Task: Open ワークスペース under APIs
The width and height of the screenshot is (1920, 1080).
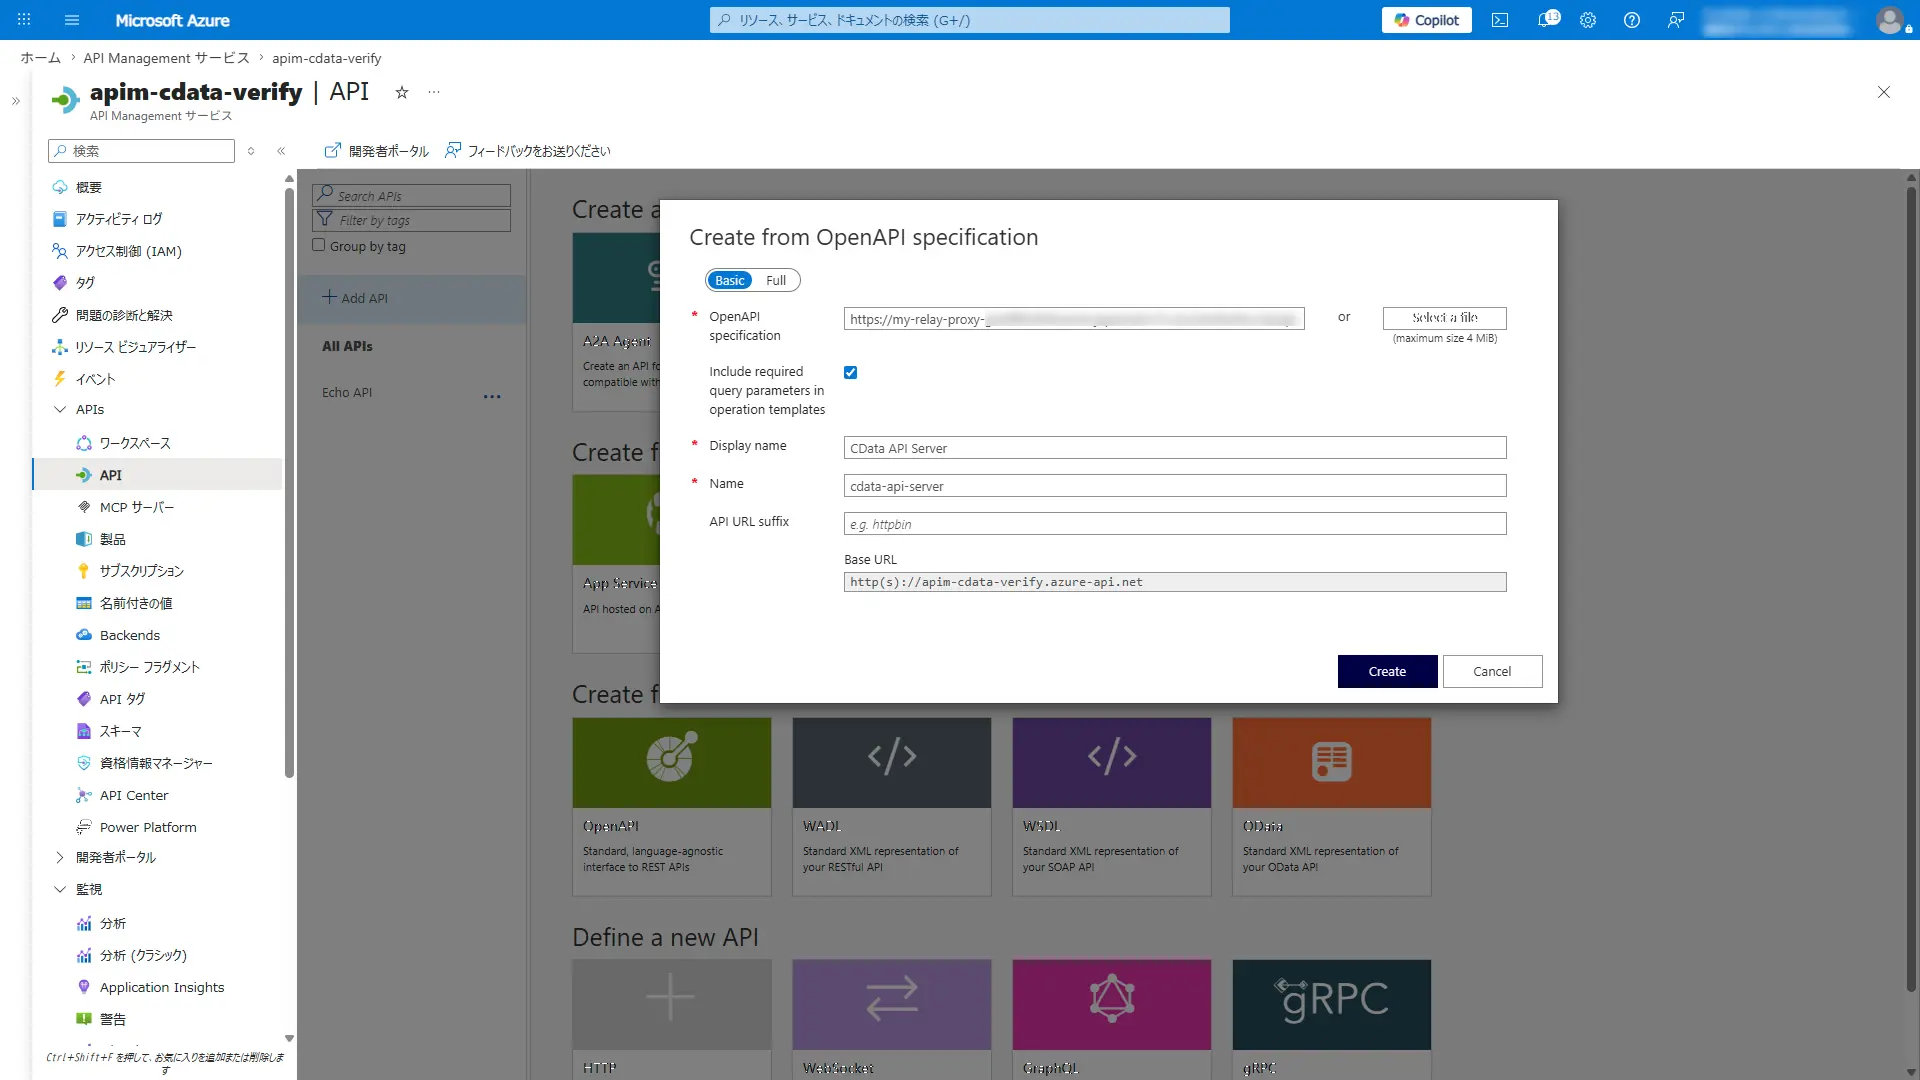Action: click(x=135, y=443)
